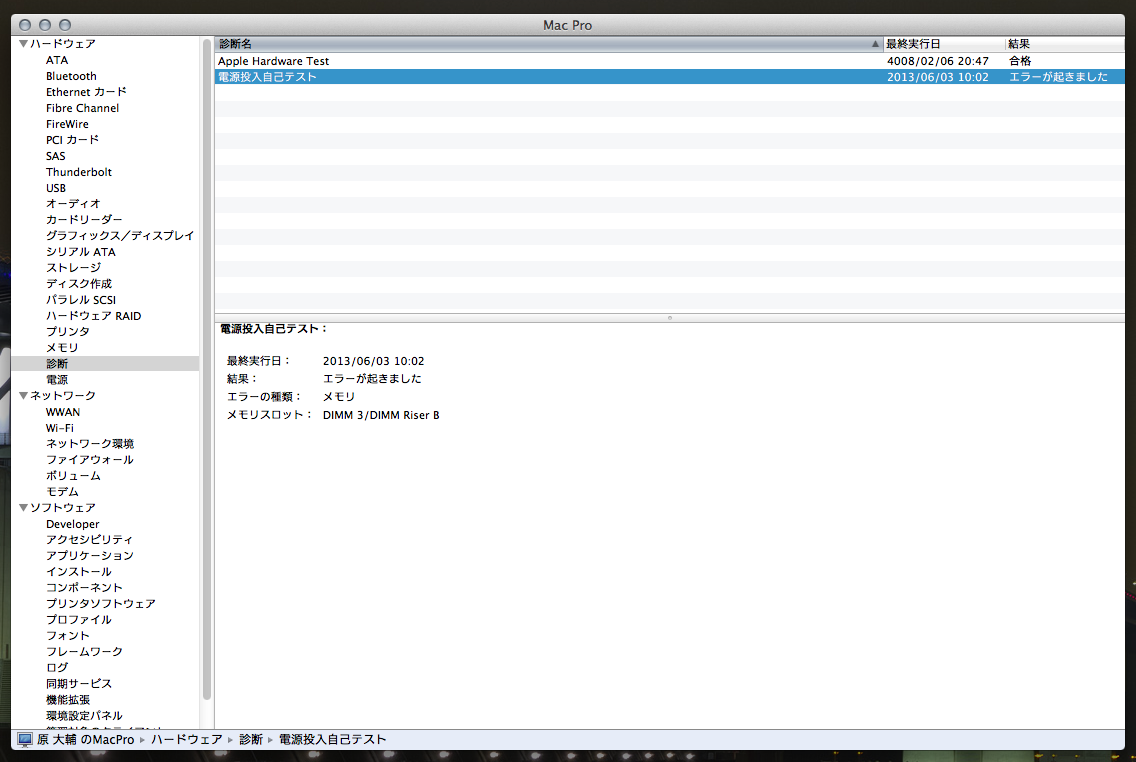Select WWAN under network
The image size is (1136, 762).
[62, 412]
